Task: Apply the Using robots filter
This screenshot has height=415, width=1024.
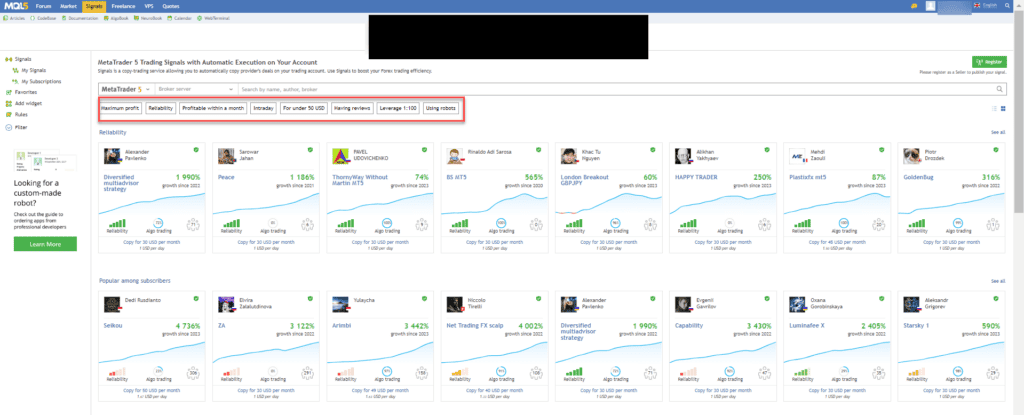Action: pos(441,108)
